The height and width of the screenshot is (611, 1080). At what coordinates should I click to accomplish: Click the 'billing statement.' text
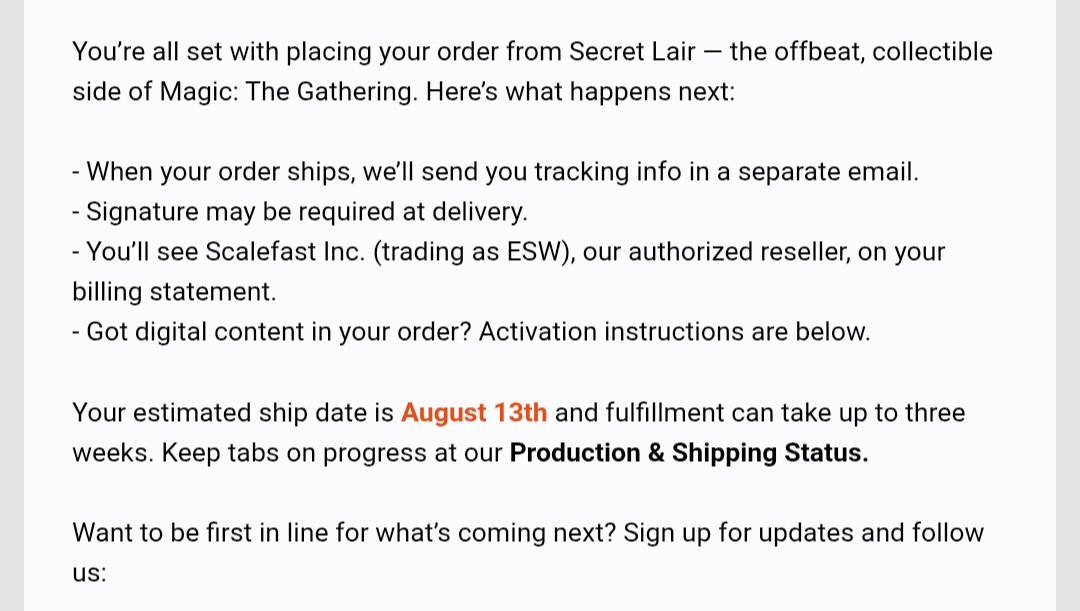pyautogui.click(x=174, y=292)
